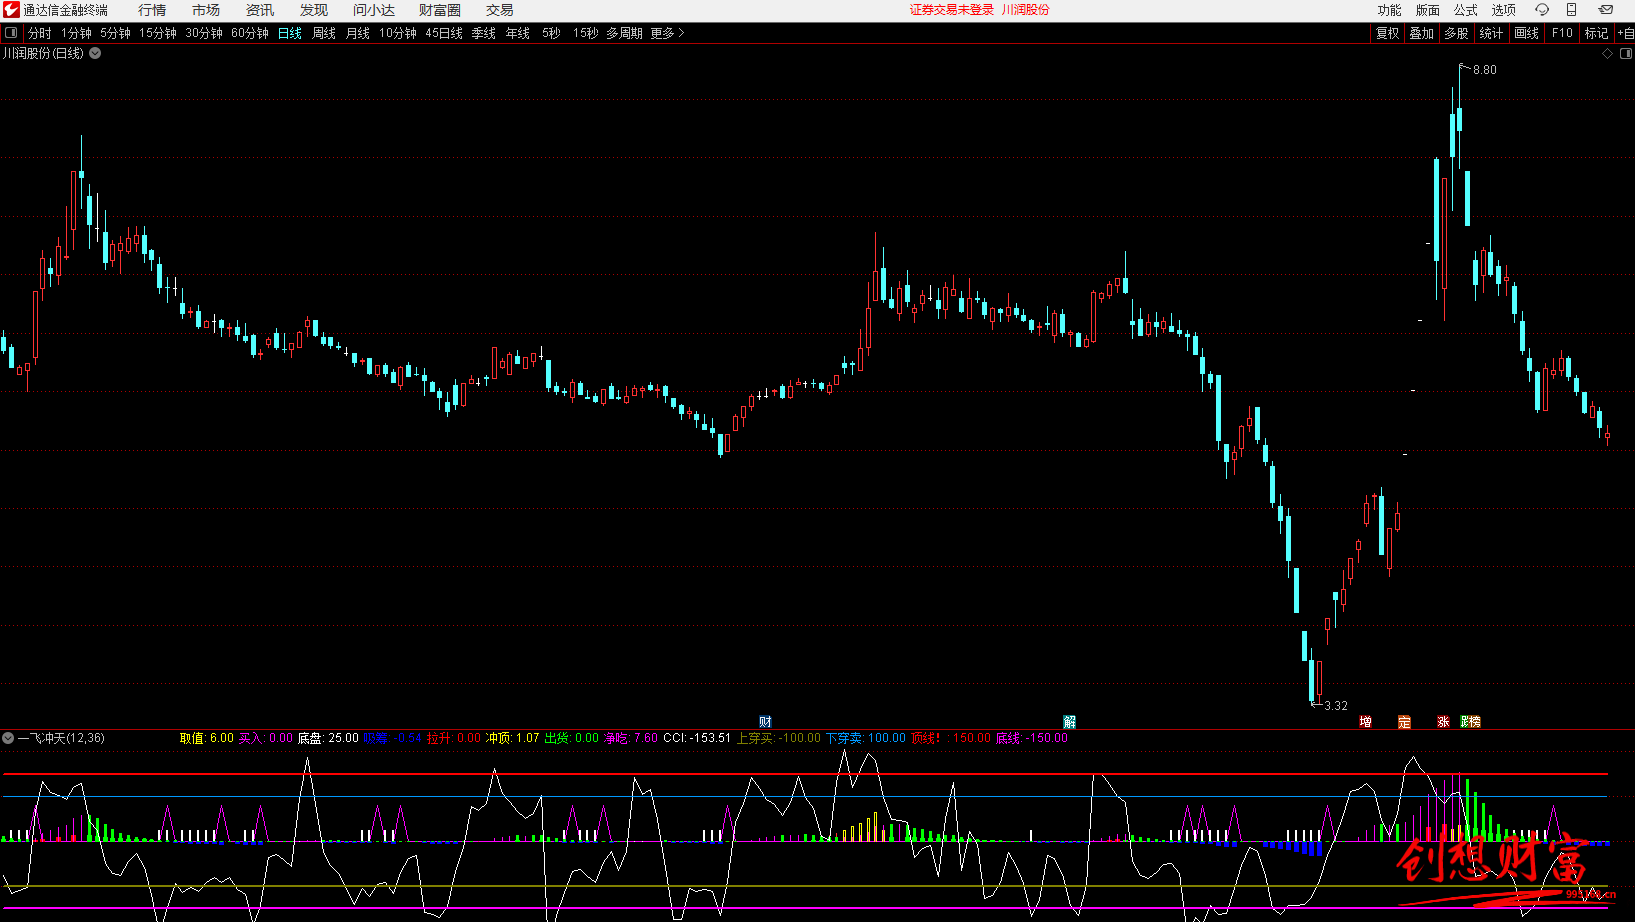Click the 复权 button
Image resolution: width=1635 pixels, height=922 pixels.
(1387, 33)
